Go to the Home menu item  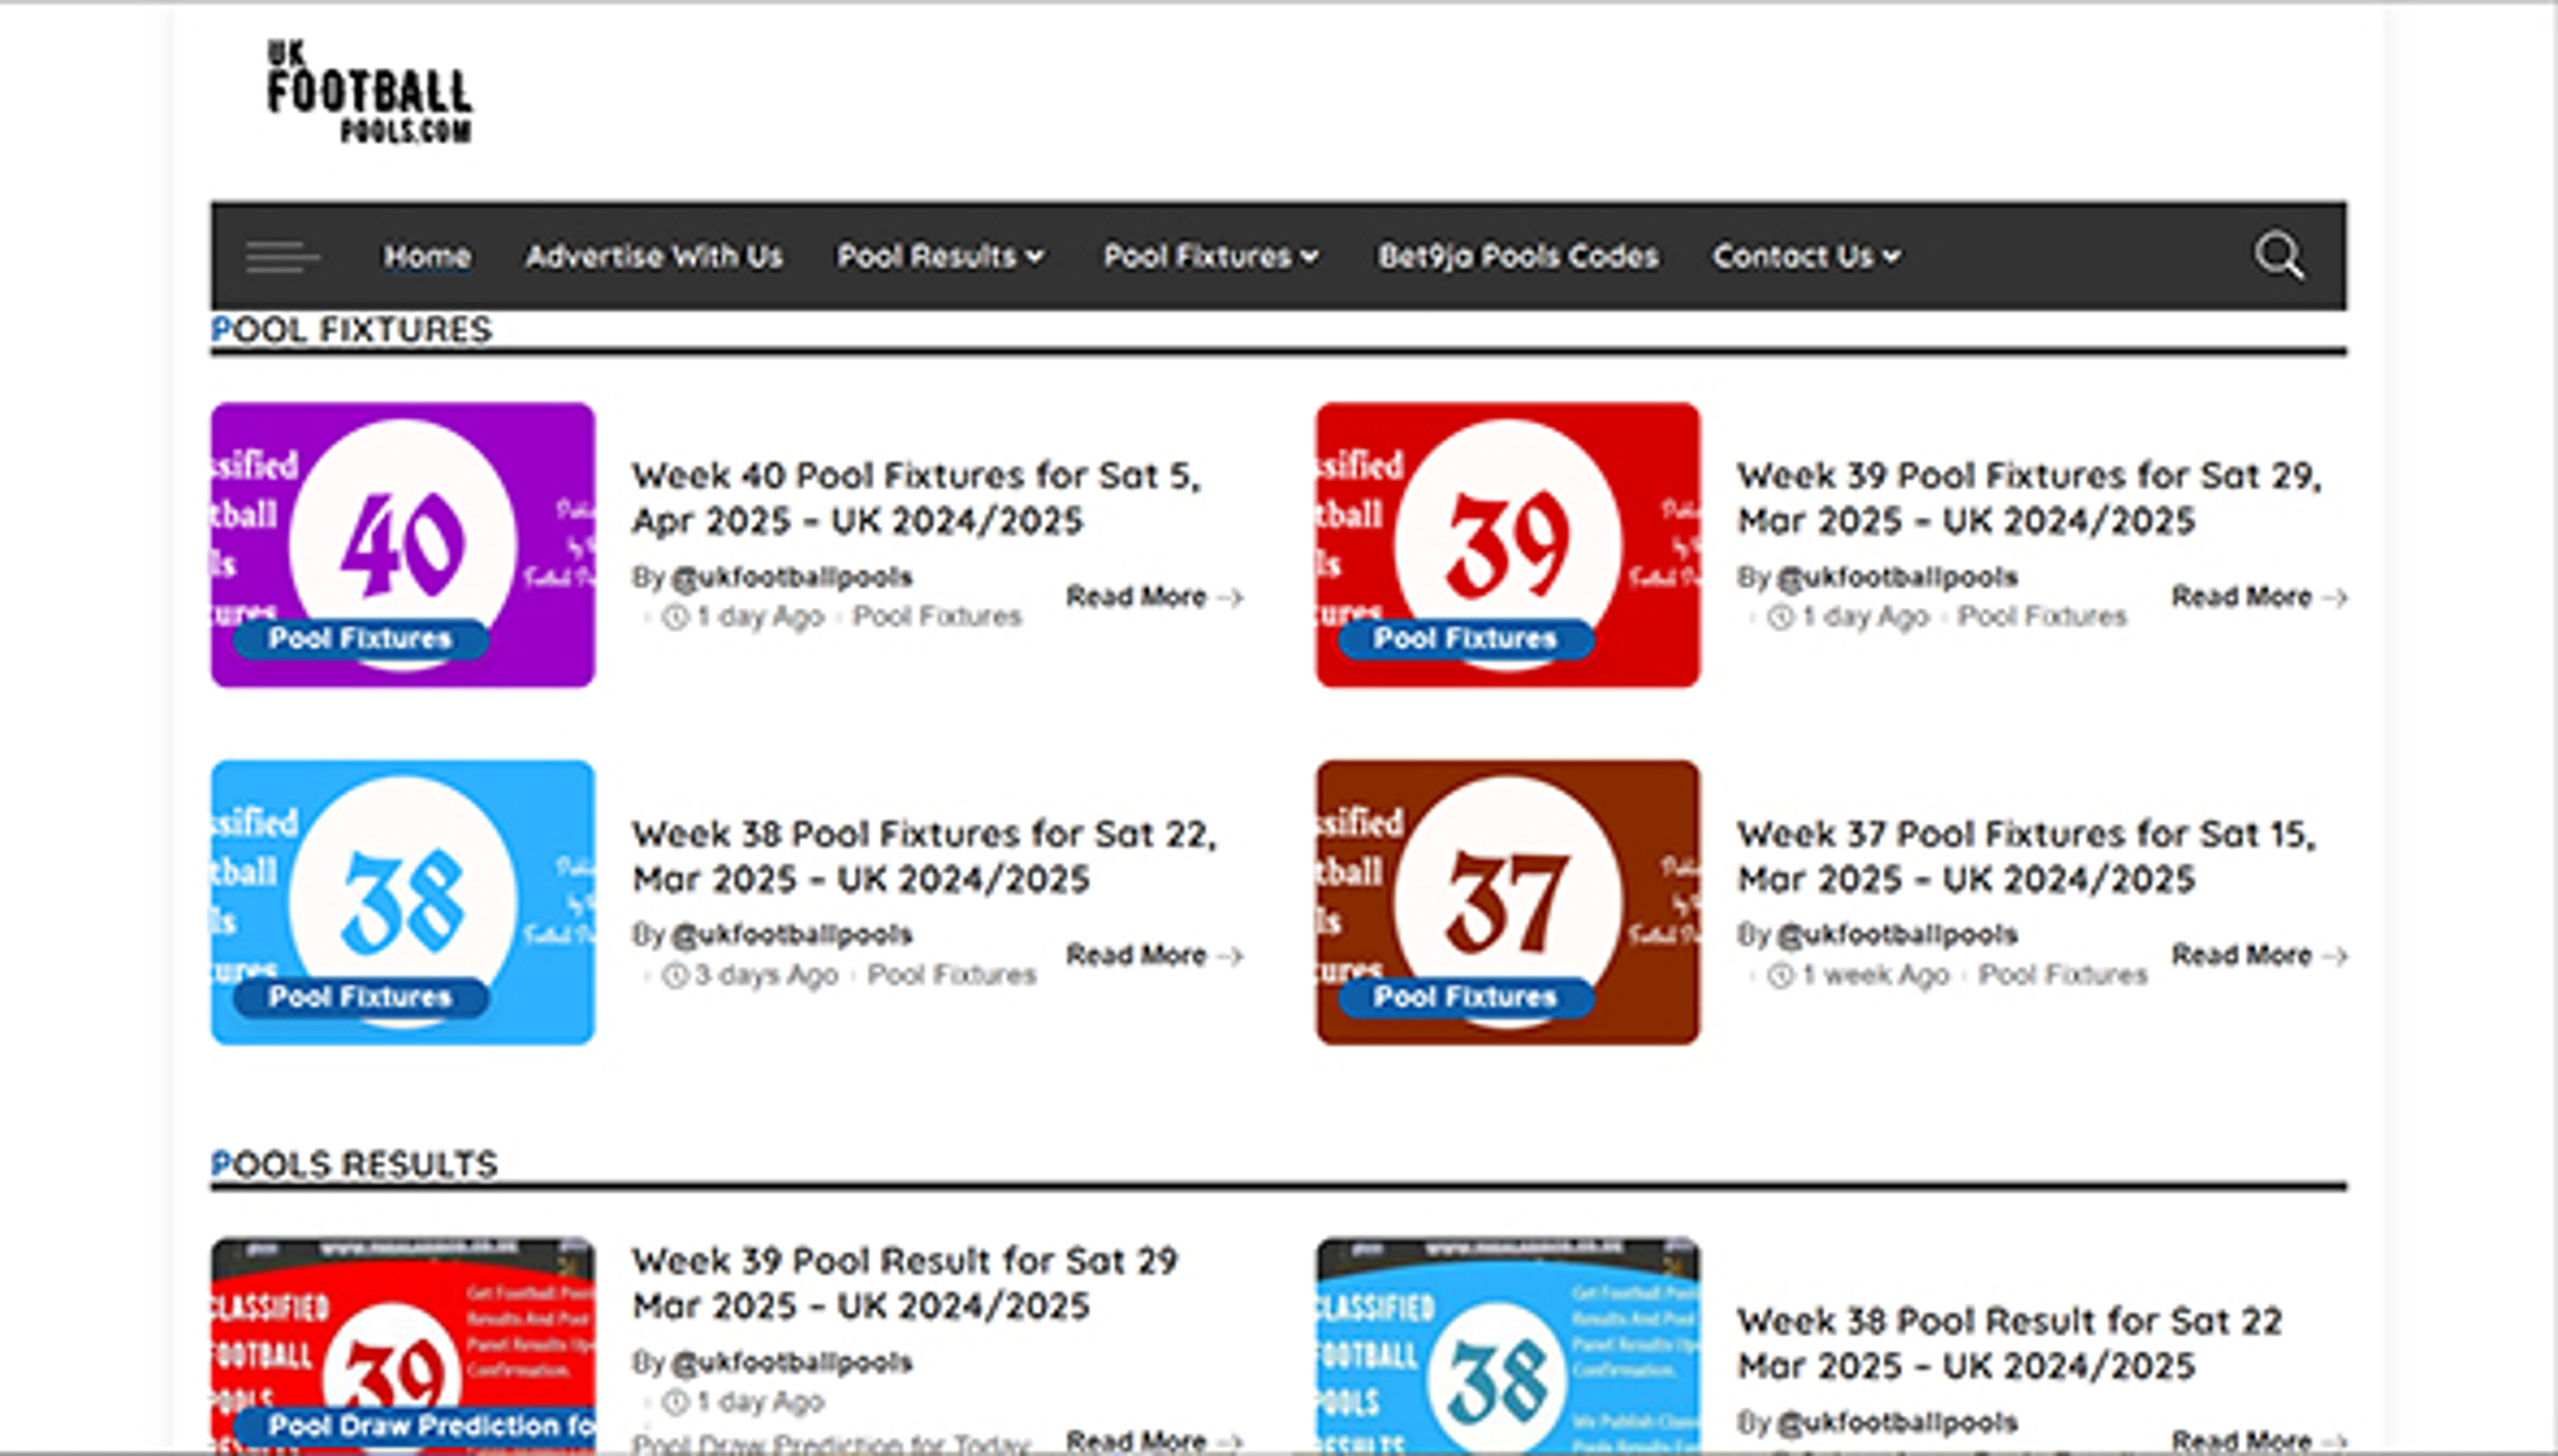pyautogui.click(x=427, y=256)
